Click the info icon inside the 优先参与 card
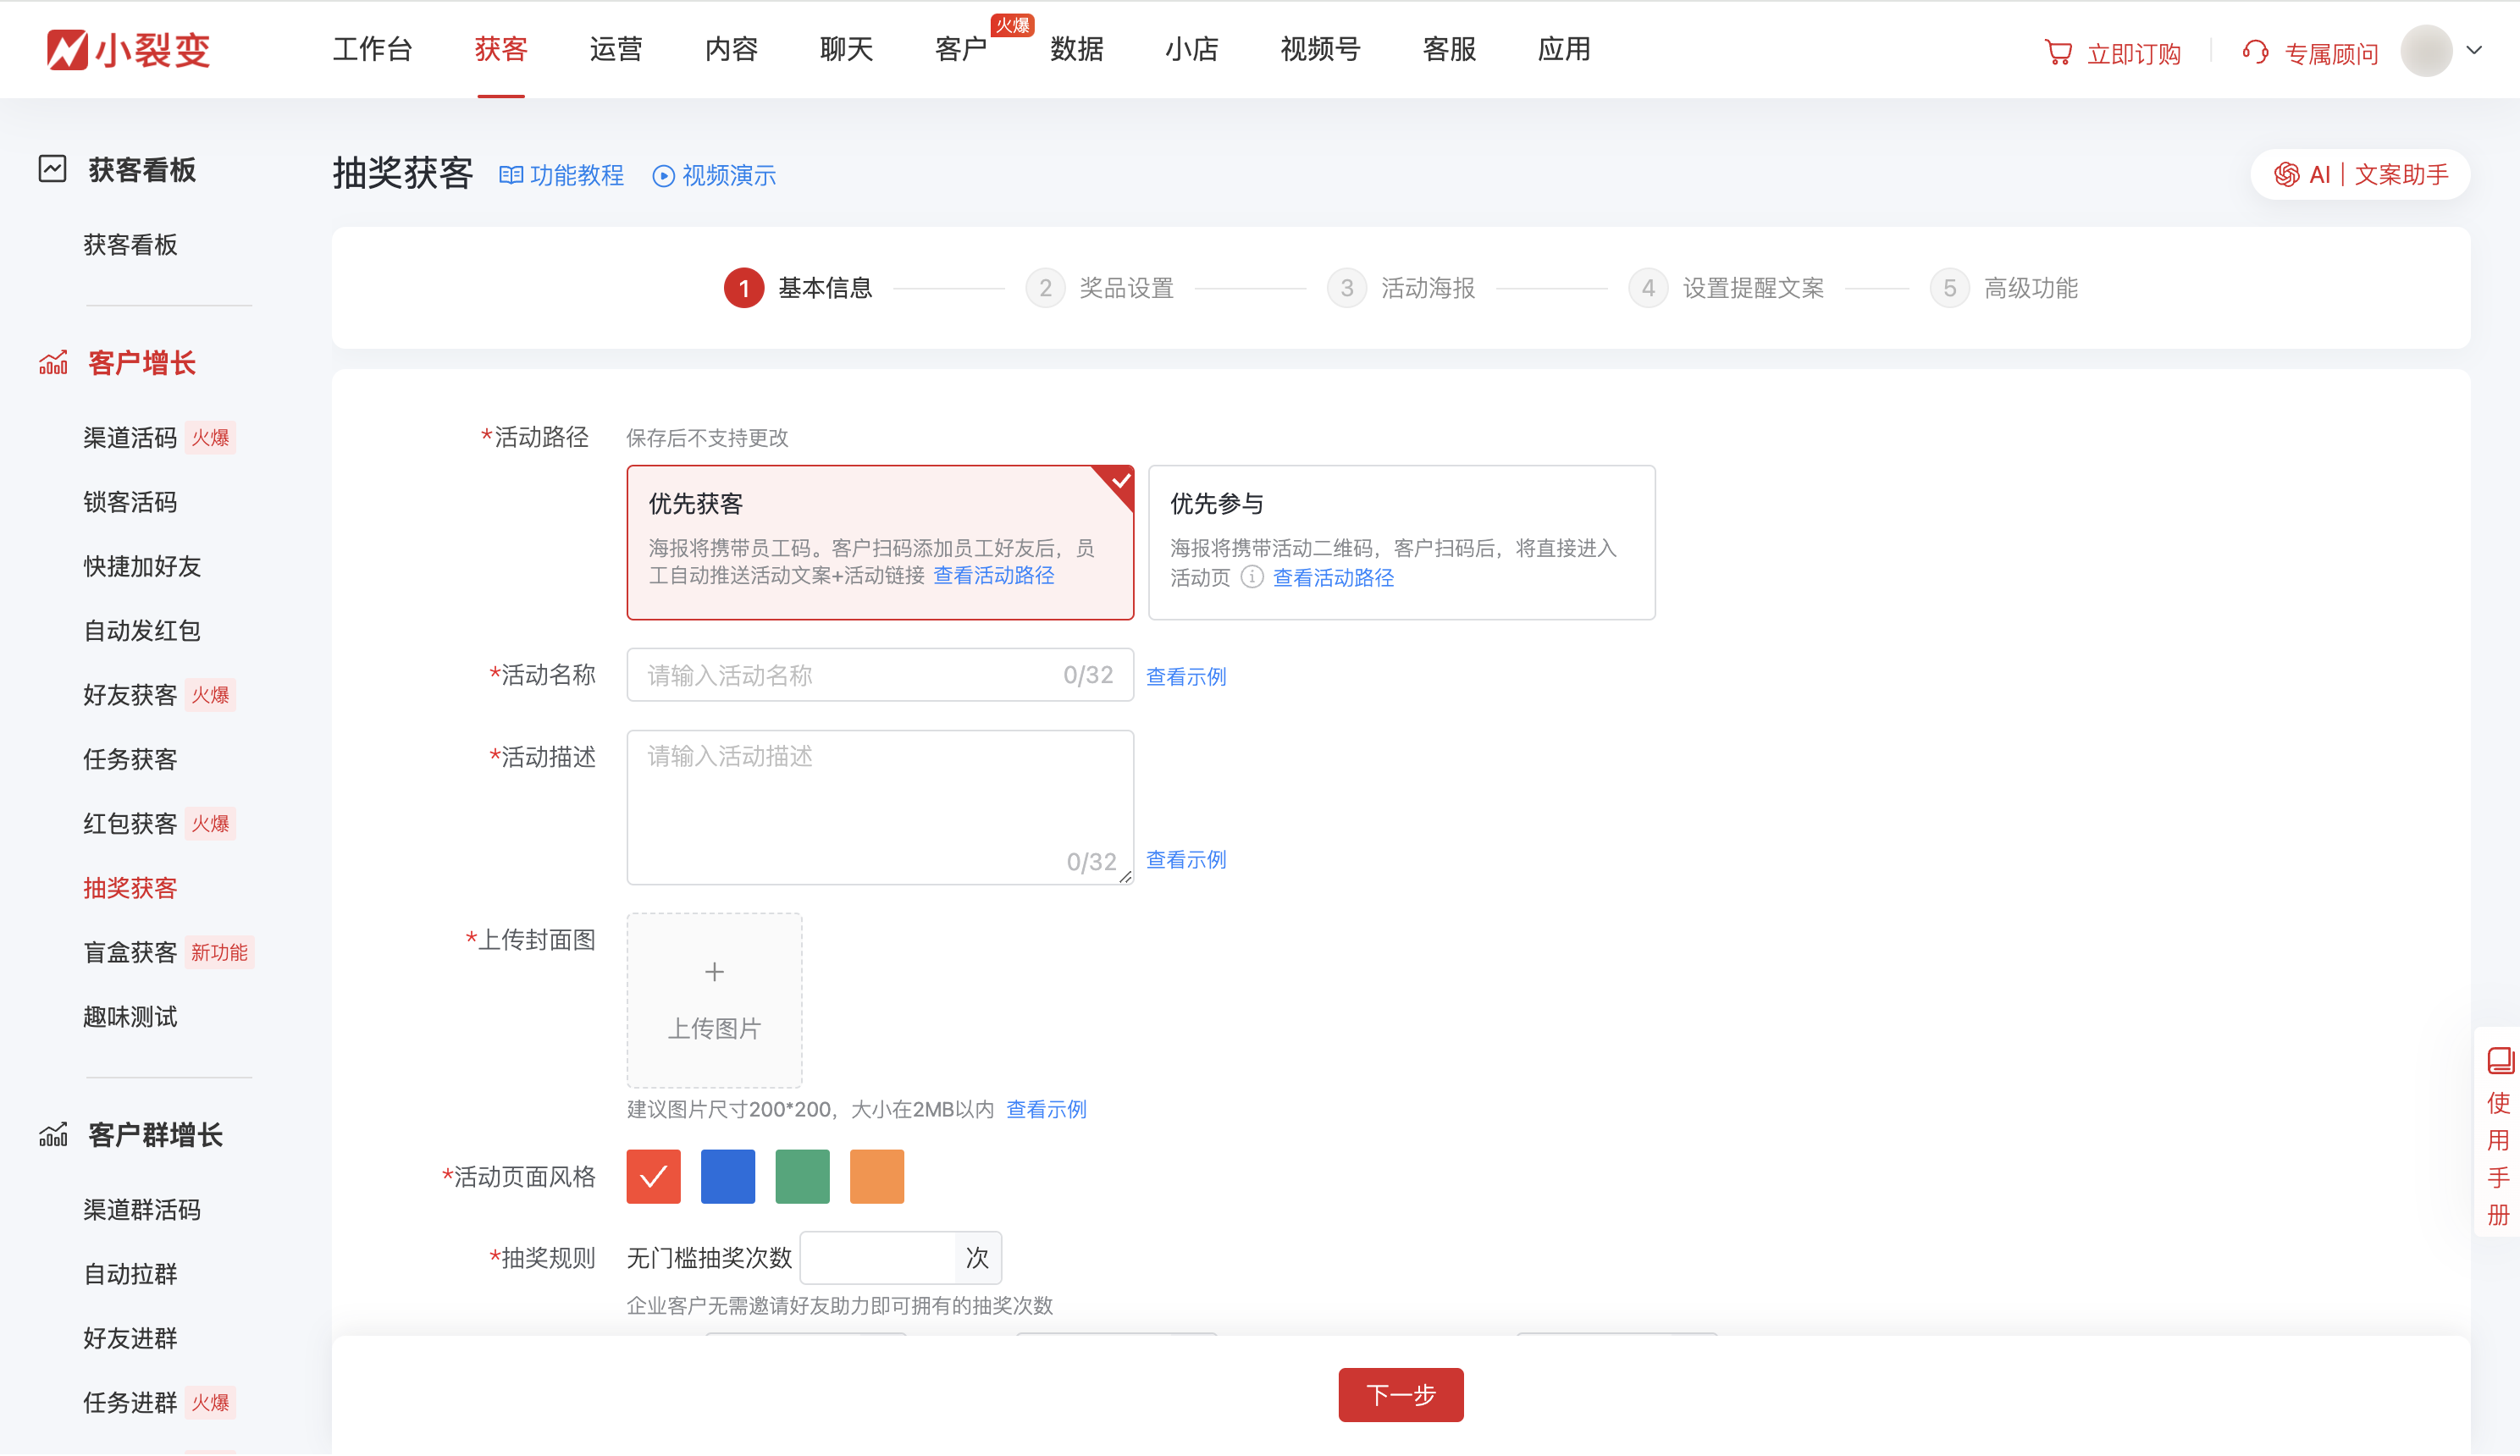Image resolution: width=2520 pixels, height=1456 pixels. click(x=1252, y=578)
